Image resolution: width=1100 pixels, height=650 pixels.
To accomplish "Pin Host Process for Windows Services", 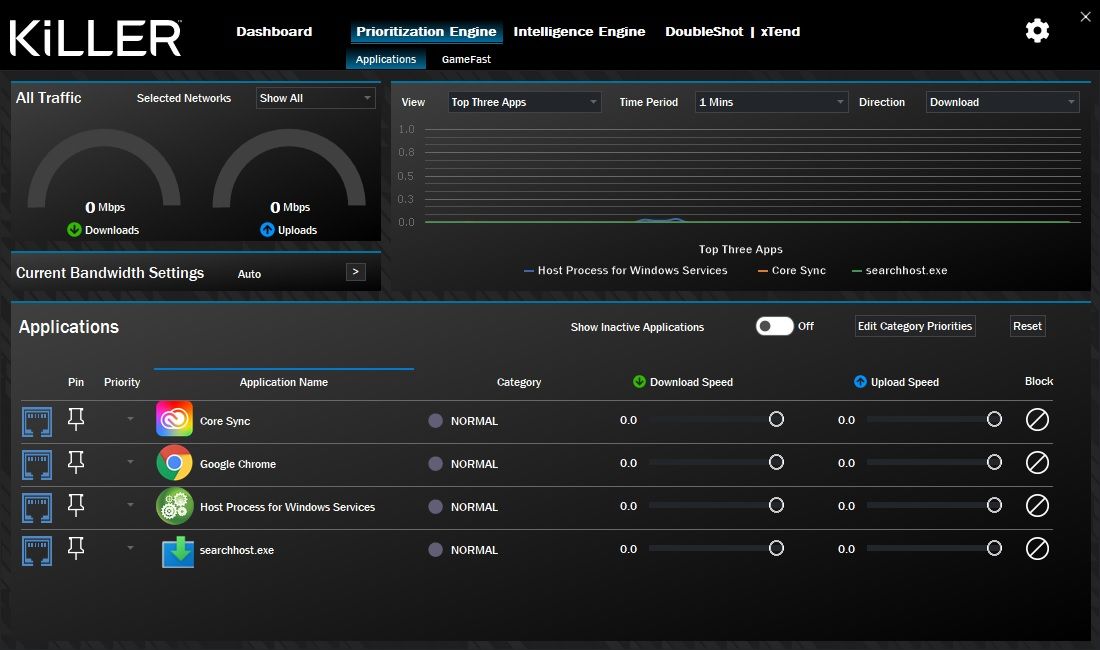I will coord(76,505).
